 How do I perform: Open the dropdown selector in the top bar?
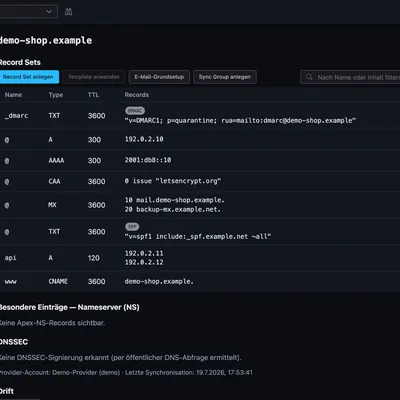click(x=28, y=12)
